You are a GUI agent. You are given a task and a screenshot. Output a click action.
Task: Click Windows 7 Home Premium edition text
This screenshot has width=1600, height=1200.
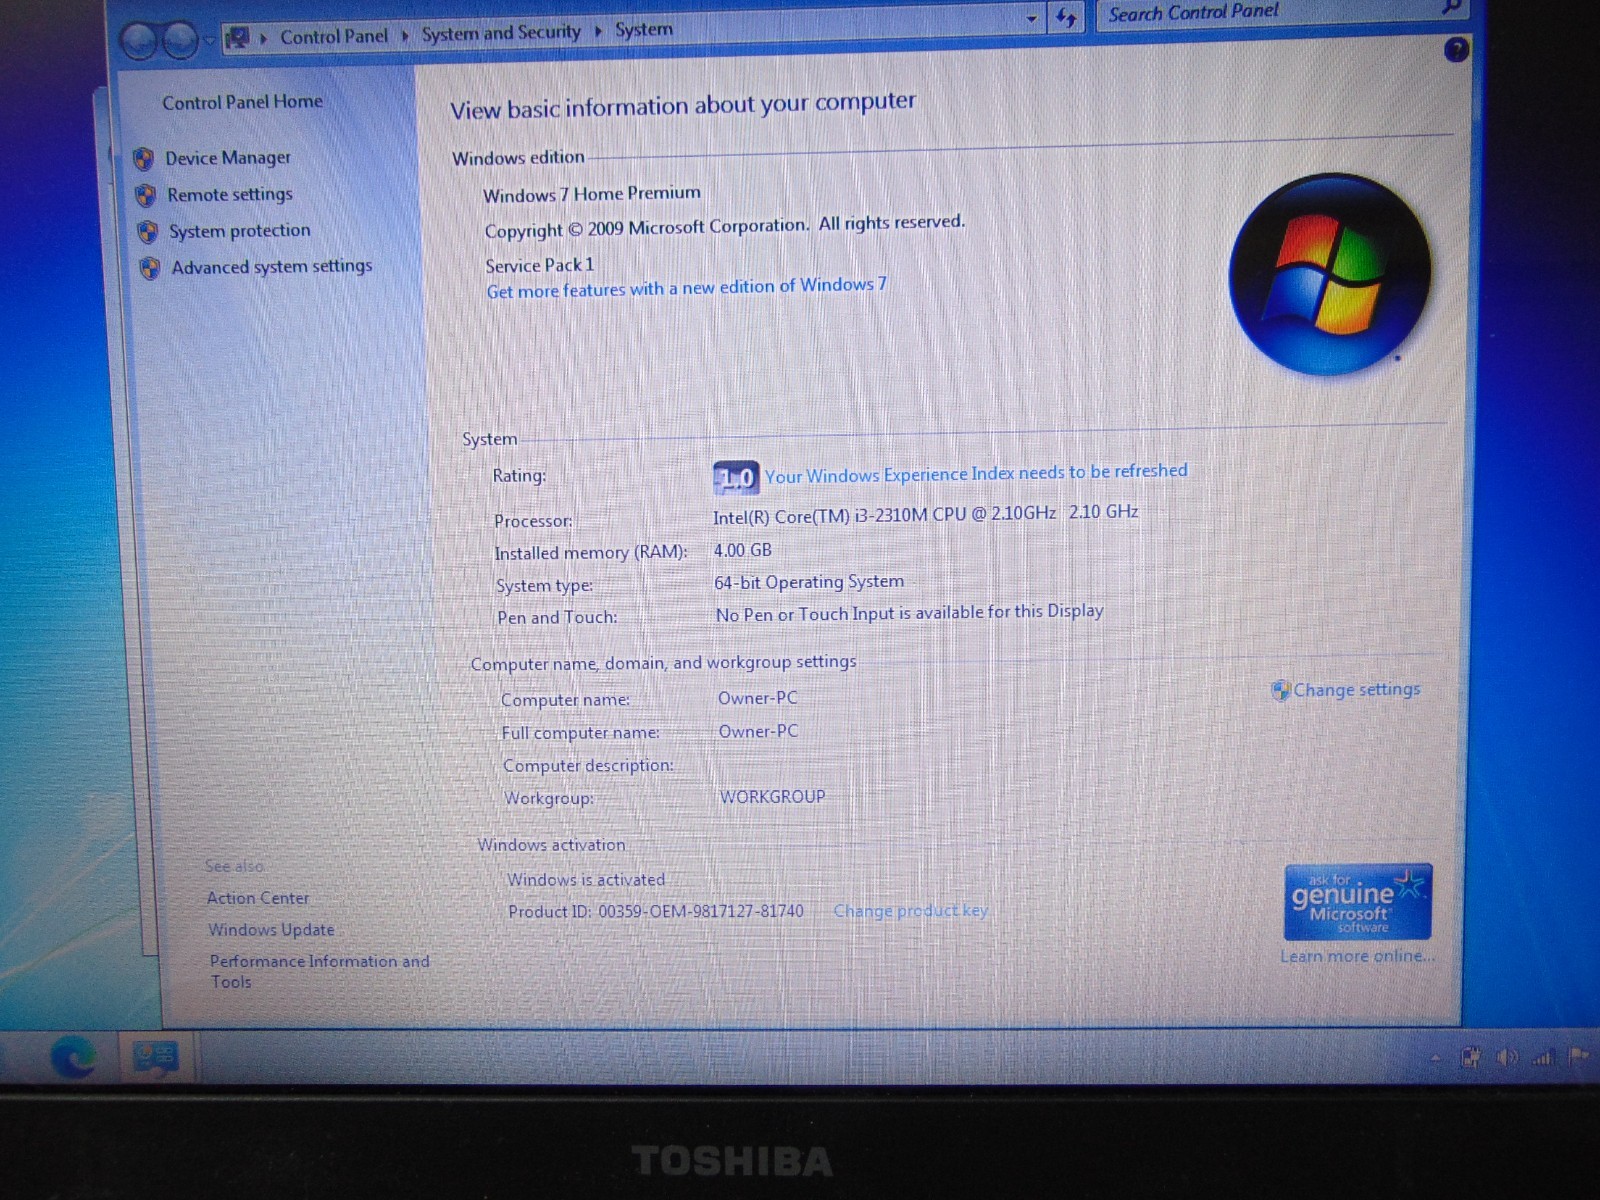click(x=592, y=194)
